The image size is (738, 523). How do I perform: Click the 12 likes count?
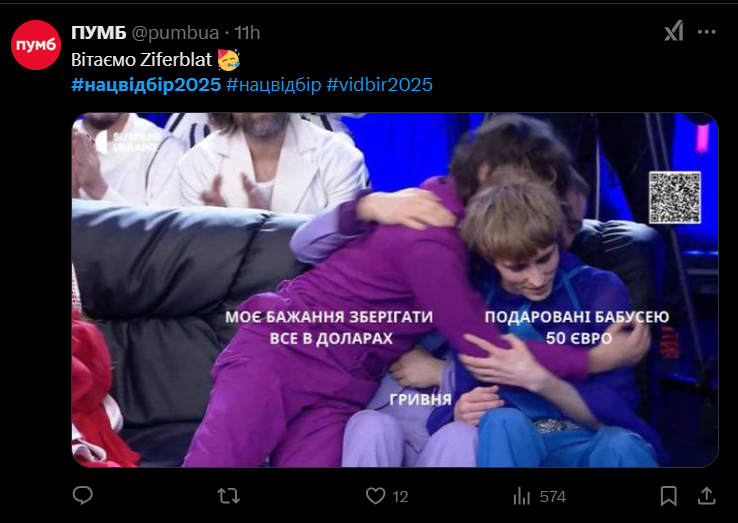(x=400, y=497)
